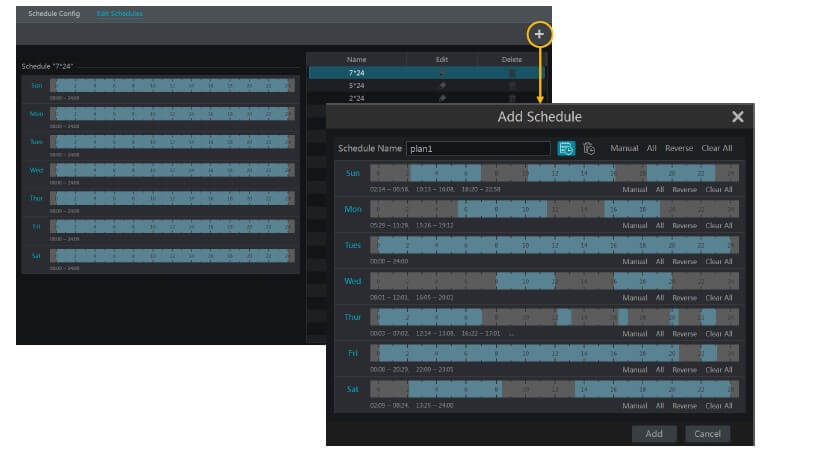Click All under the Sun timeline
This screenshot has height=455, width=813.
pyautogui.click(x=660, y=190)
